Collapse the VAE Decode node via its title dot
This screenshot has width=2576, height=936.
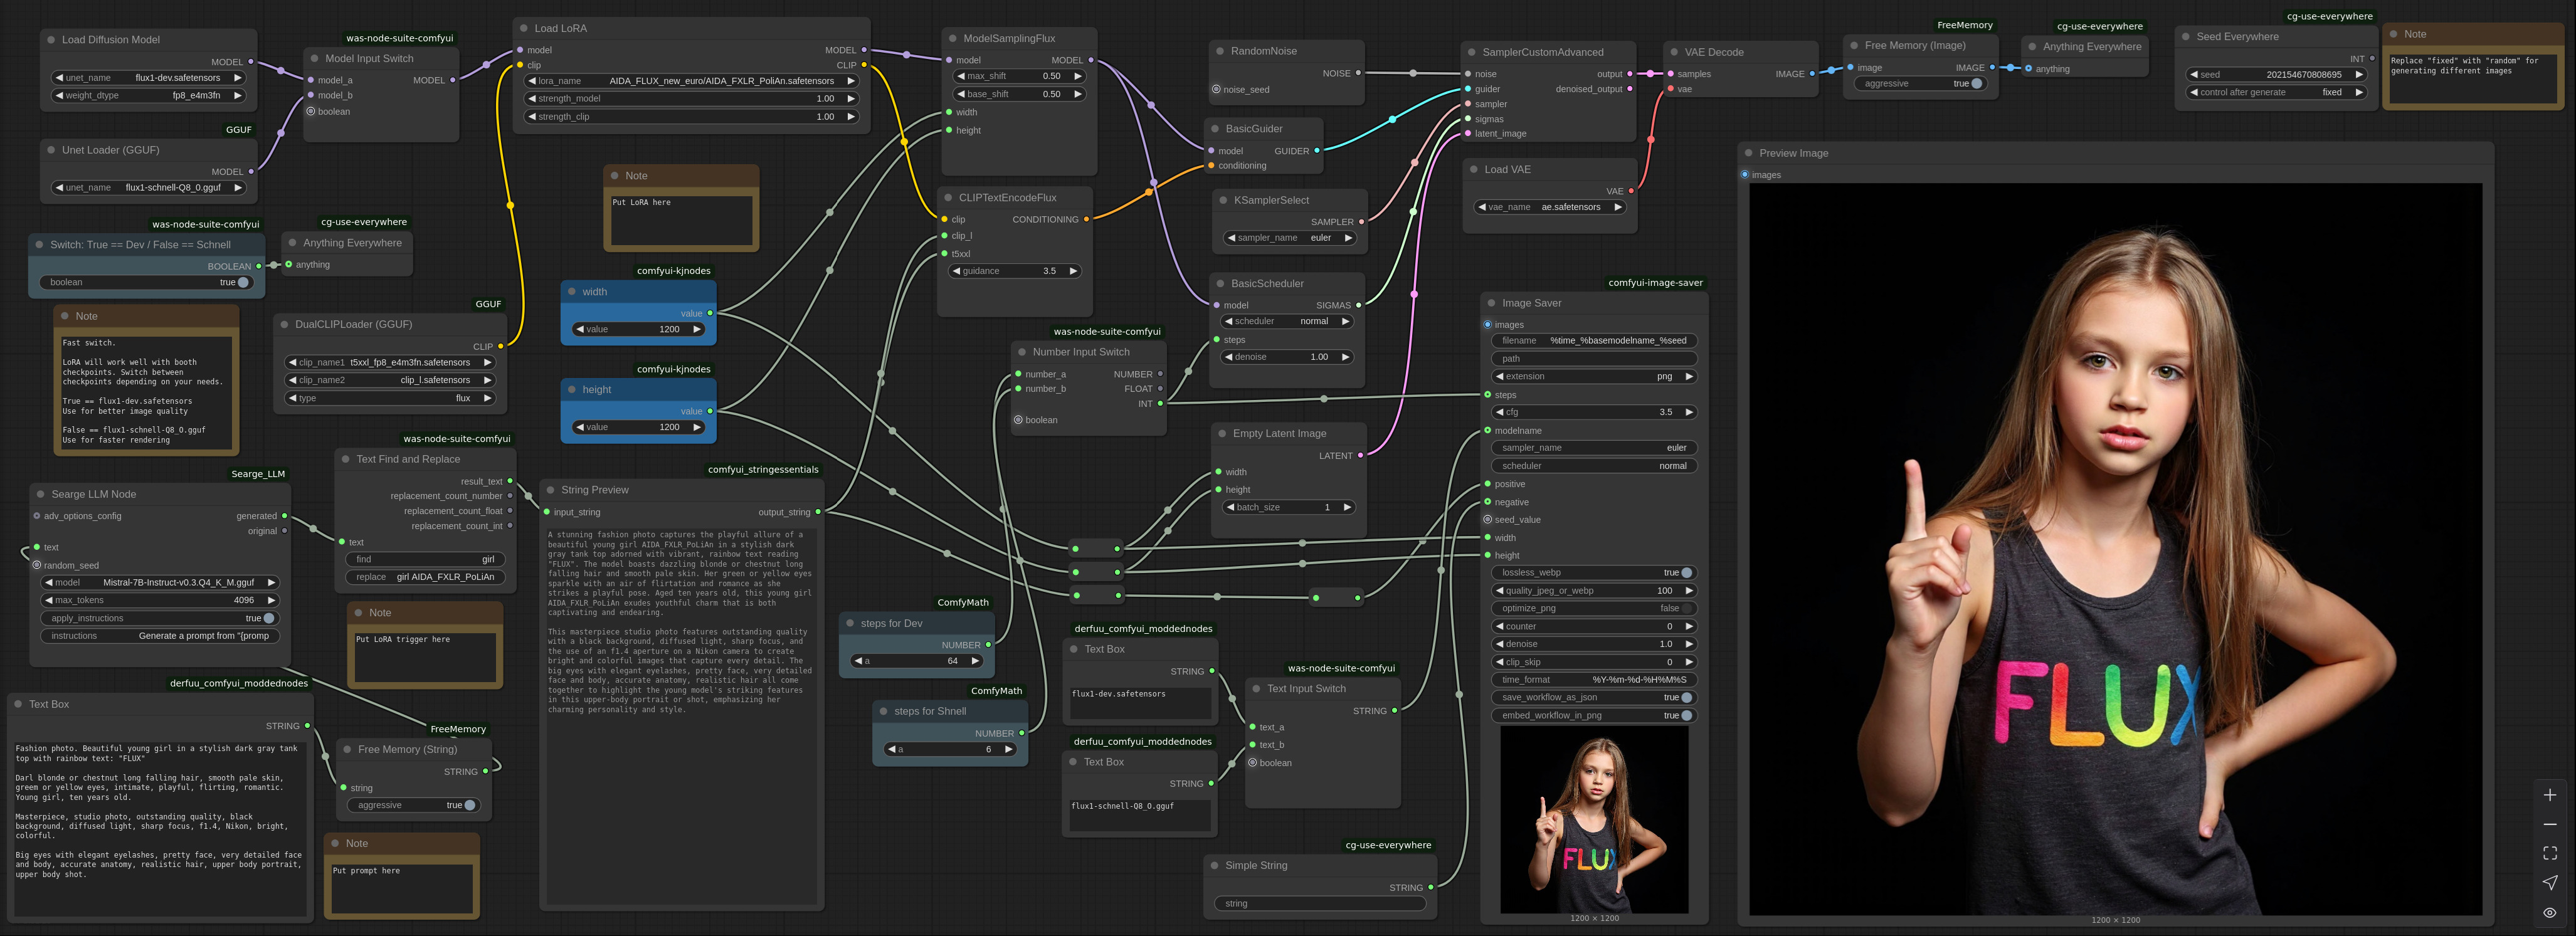(1673, 52)
